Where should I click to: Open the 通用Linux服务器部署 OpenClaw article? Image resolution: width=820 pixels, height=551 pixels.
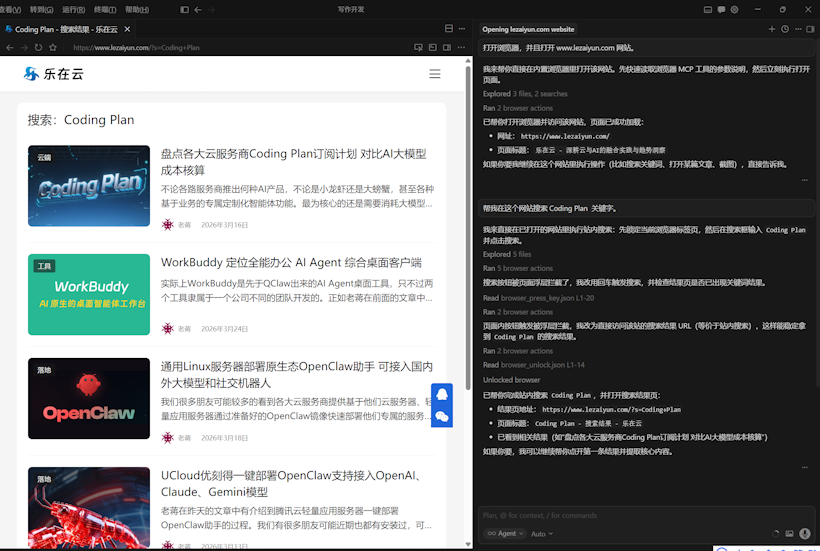297,375
